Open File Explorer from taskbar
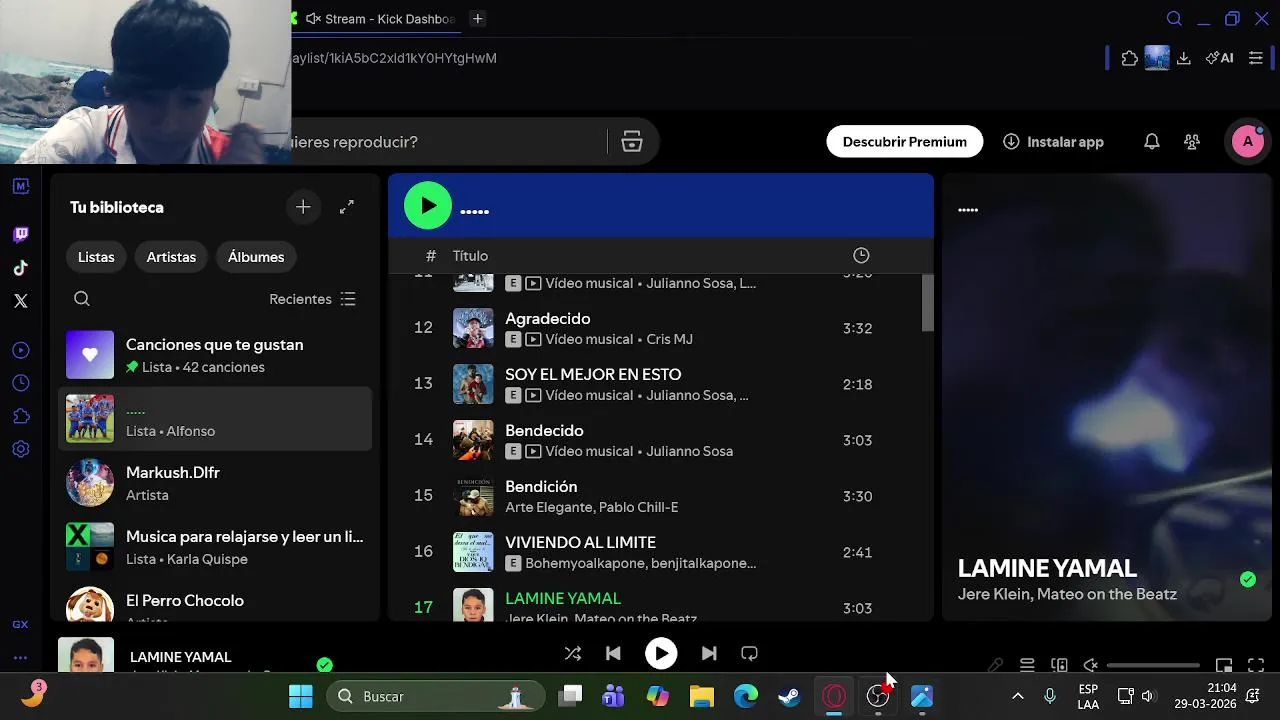This screenshot has height=720, width=1280. click(702, 696)
